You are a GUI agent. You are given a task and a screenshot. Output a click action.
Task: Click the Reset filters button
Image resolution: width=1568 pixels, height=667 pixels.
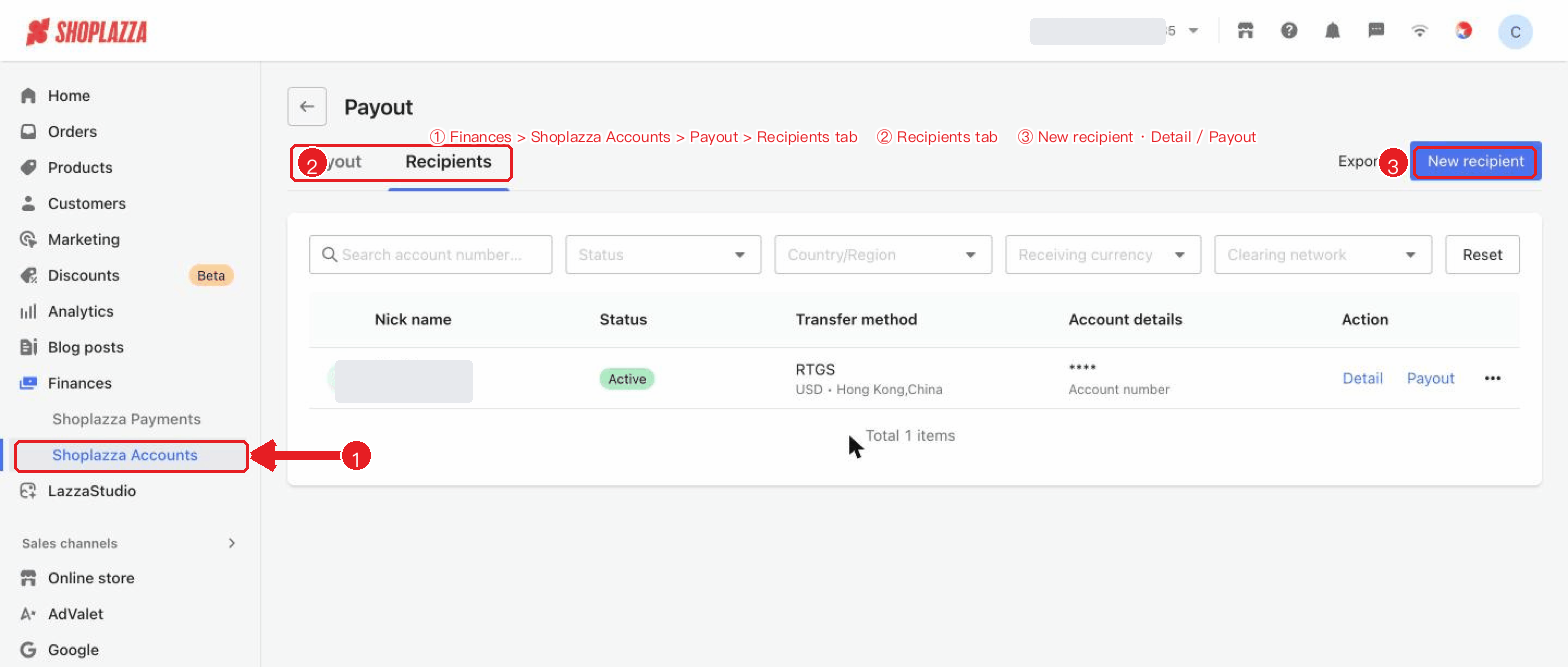coord(1482,255)
